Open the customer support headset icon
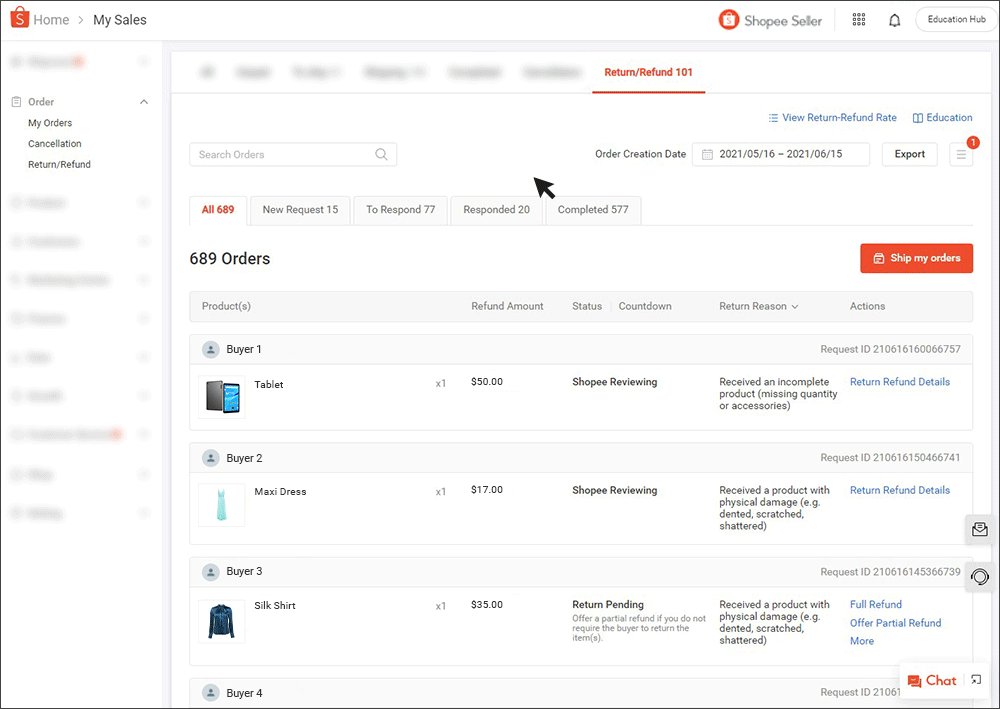 point(980,577)
